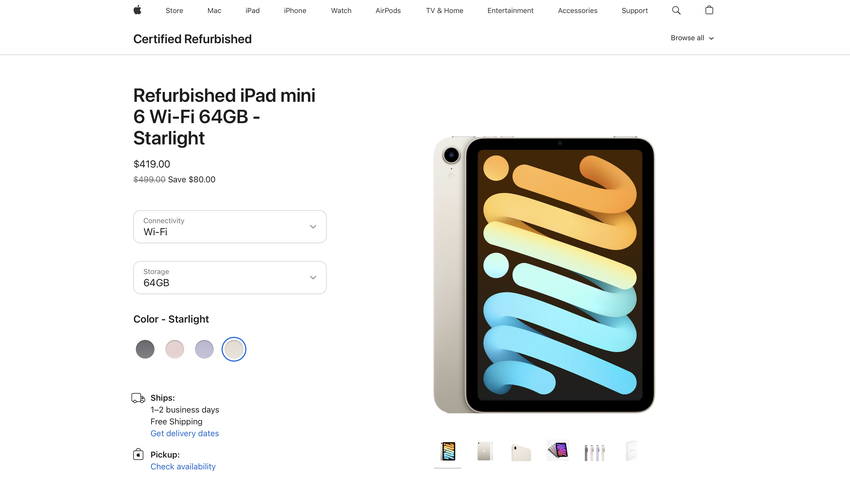
Task: View the rear camera corner thumbnail
Action: (x=521, y=452)
